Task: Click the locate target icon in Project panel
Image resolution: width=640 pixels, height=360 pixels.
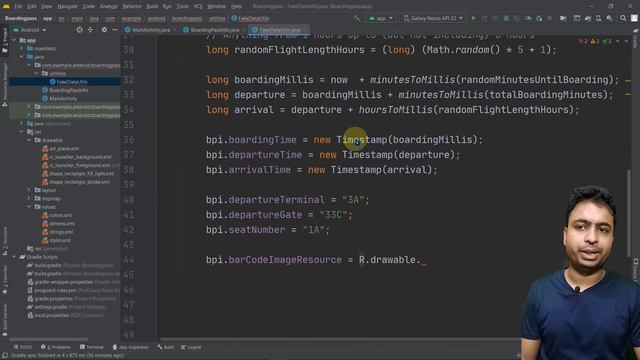Action: tap(80, 30)
